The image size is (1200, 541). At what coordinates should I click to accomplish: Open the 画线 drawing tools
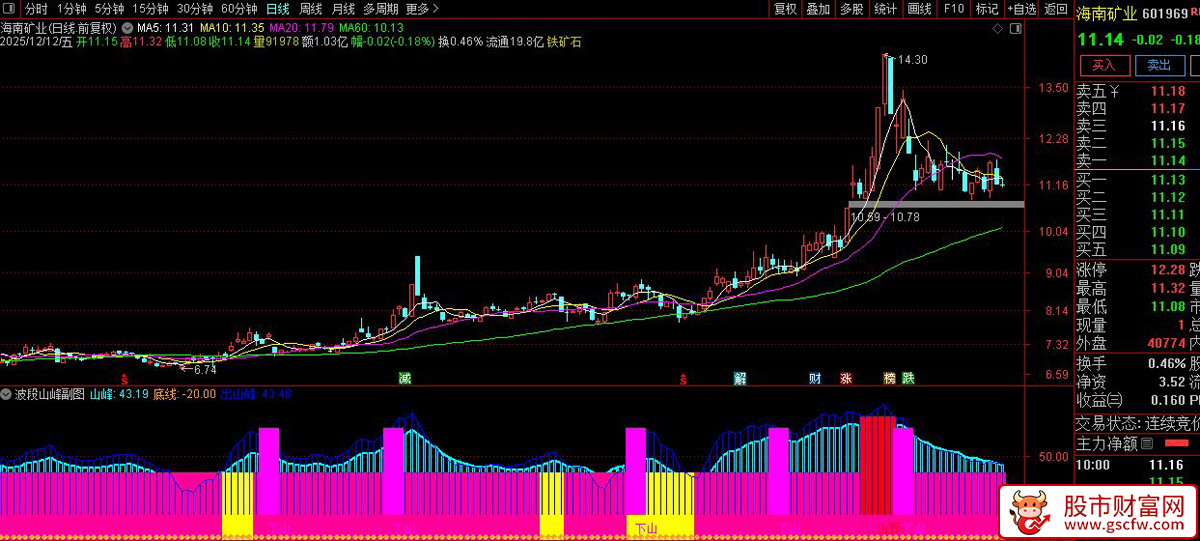point(919,9)
